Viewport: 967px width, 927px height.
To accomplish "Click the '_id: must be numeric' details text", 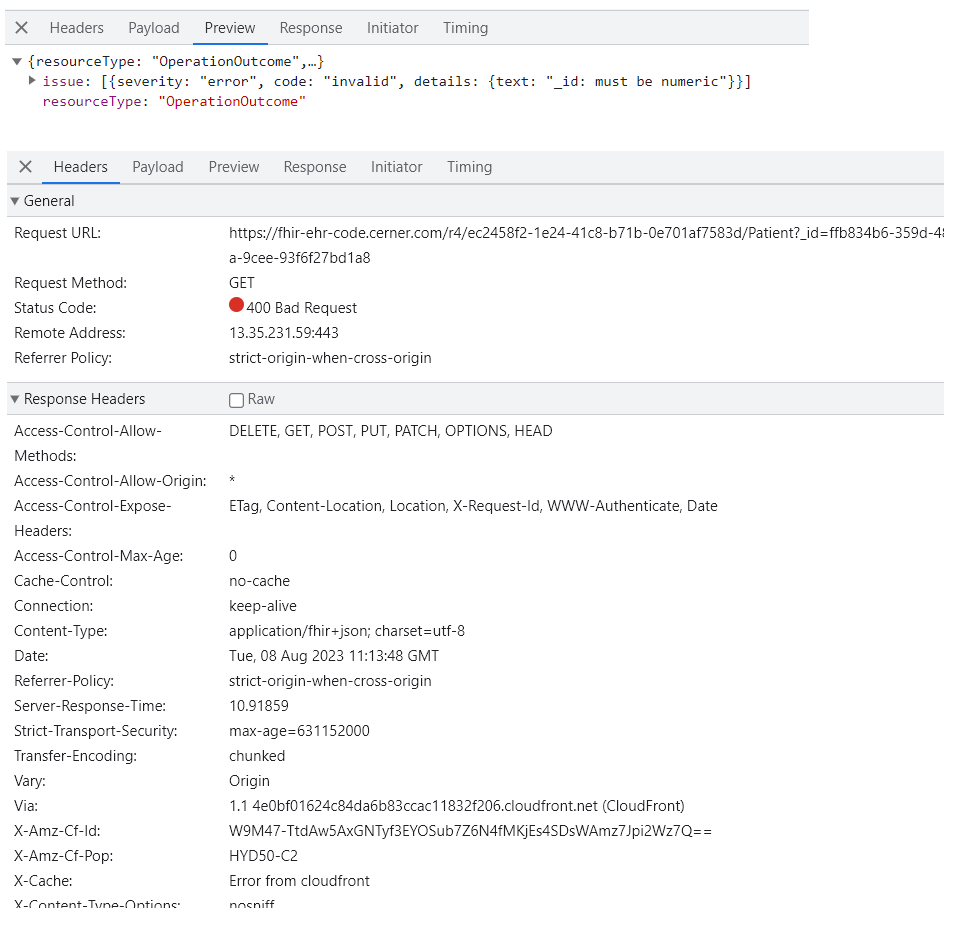I will click(x=636, y=81).
